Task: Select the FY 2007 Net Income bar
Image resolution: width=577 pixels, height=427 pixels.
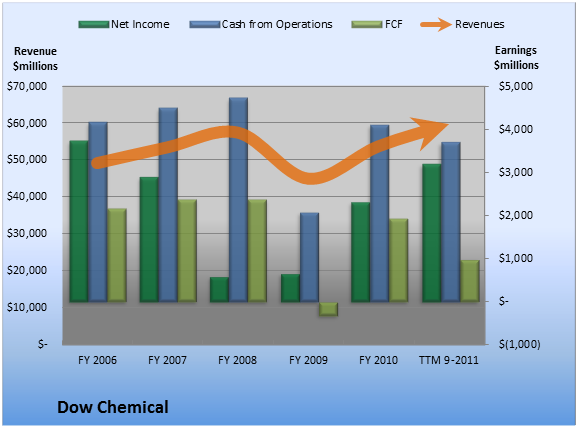Action: pyautogui.click(x=149, y=240)
